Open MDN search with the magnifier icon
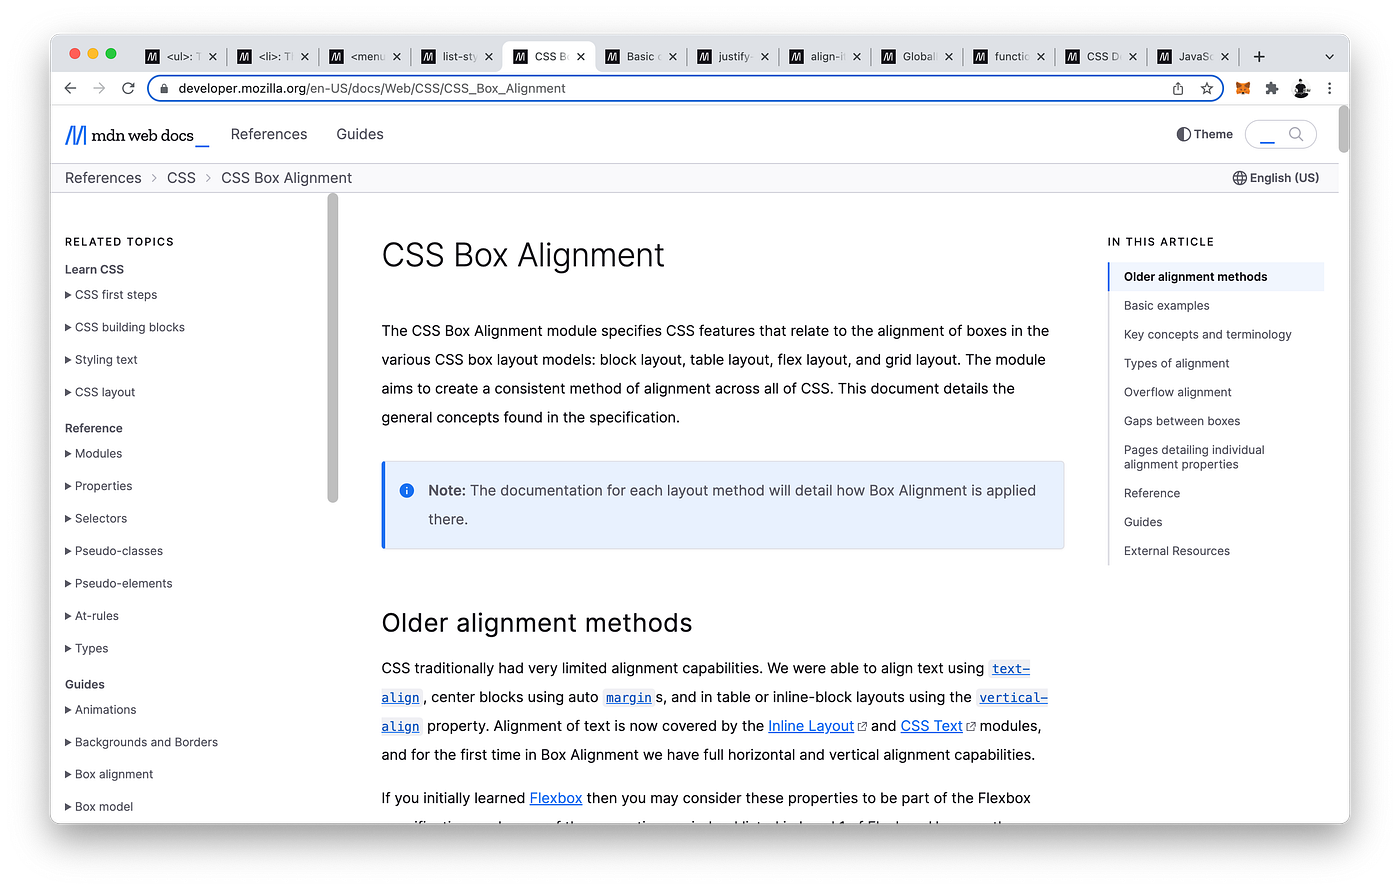This screenshot has height=890, width=1400. click(x=1297, y=134)
